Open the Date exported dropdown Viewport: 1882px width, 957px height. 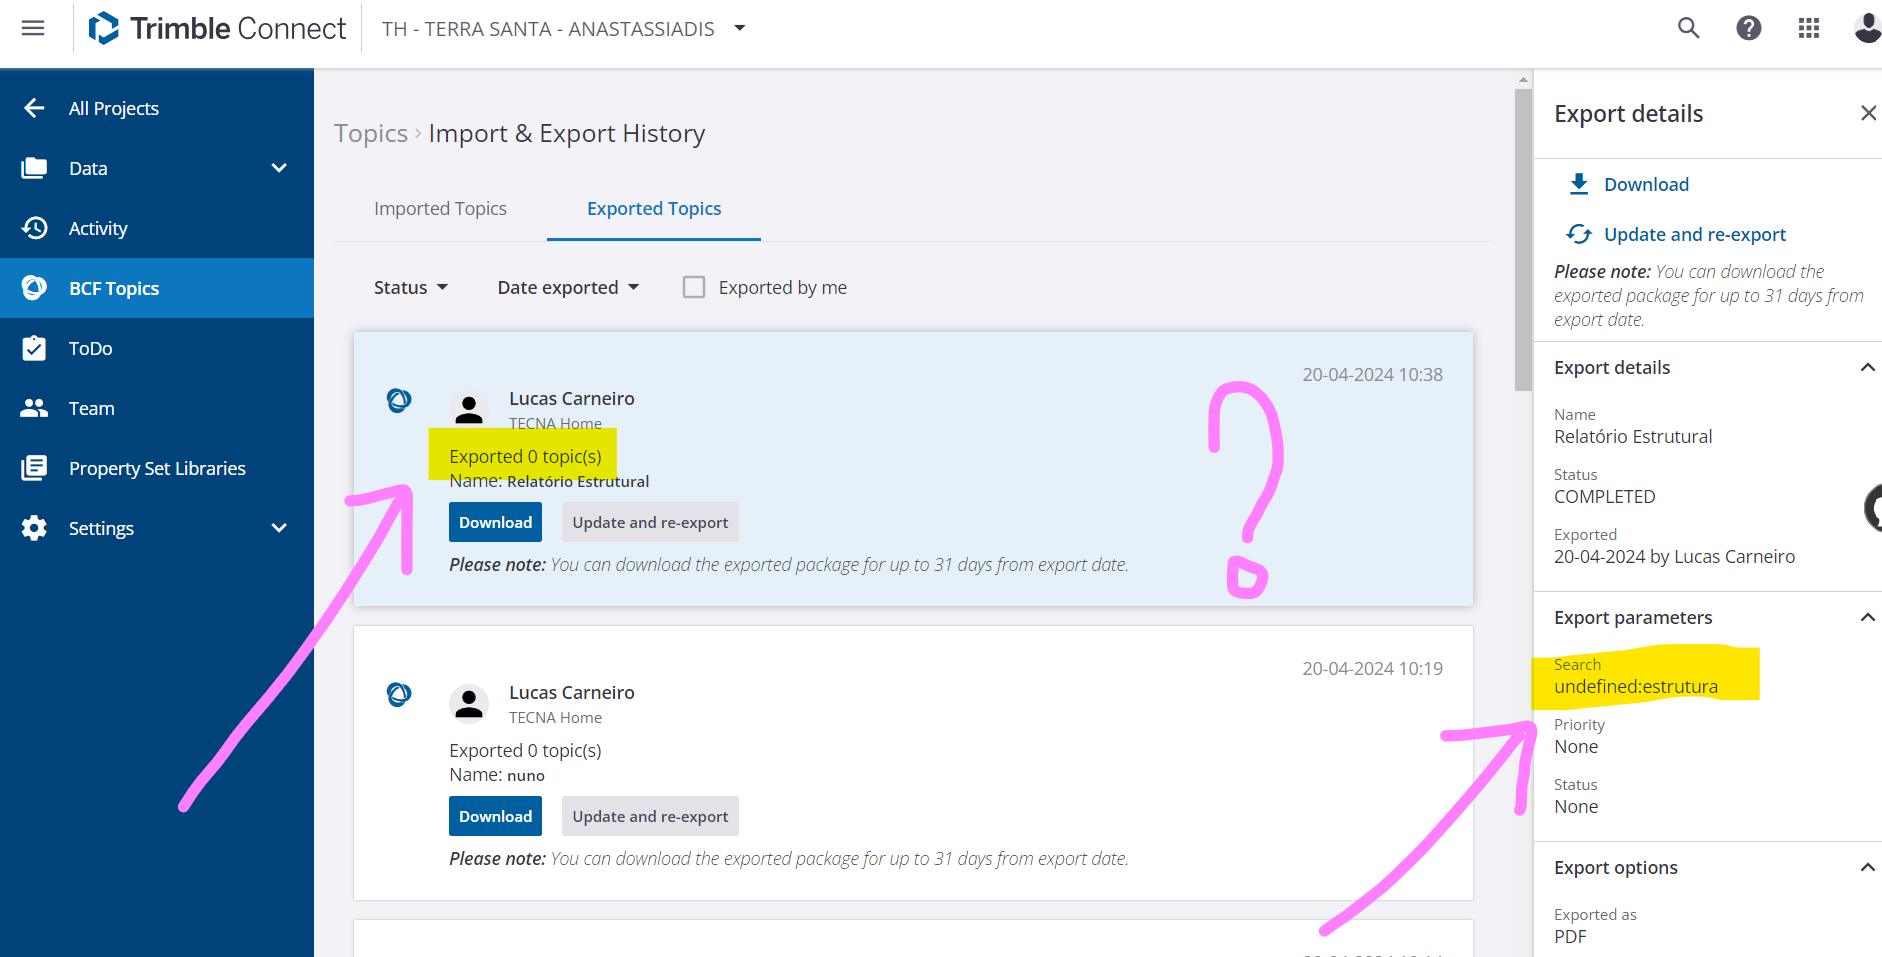[x=567, y=287]
